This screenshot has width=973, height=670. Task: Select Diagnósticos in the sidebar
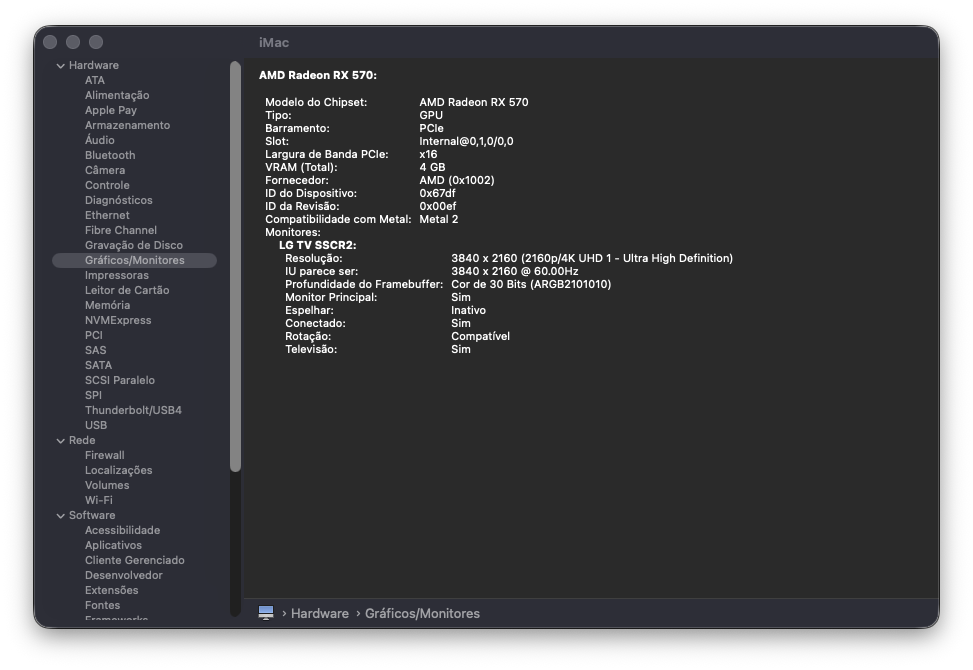(119, 200)
